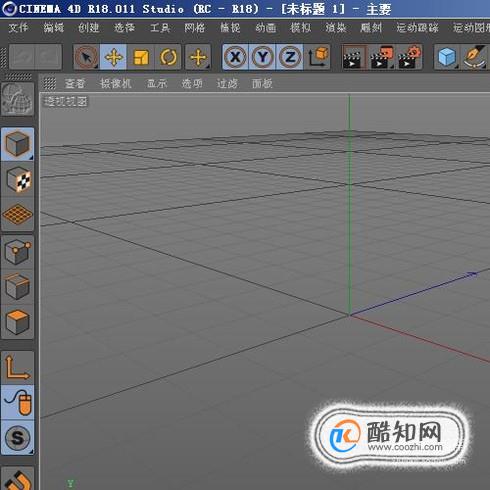Toggle the coordinate system icon
Viewport: 490px width, 490px height.
point(318,57)
